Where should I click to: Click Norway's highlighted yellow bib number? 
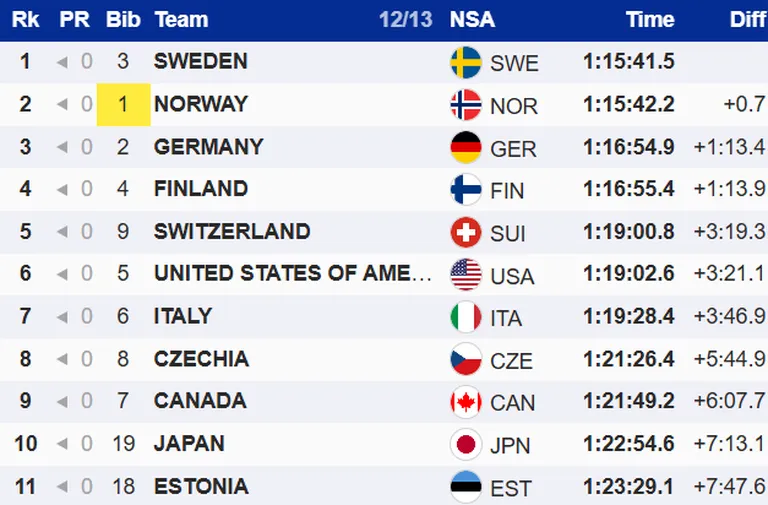point(123,104)
